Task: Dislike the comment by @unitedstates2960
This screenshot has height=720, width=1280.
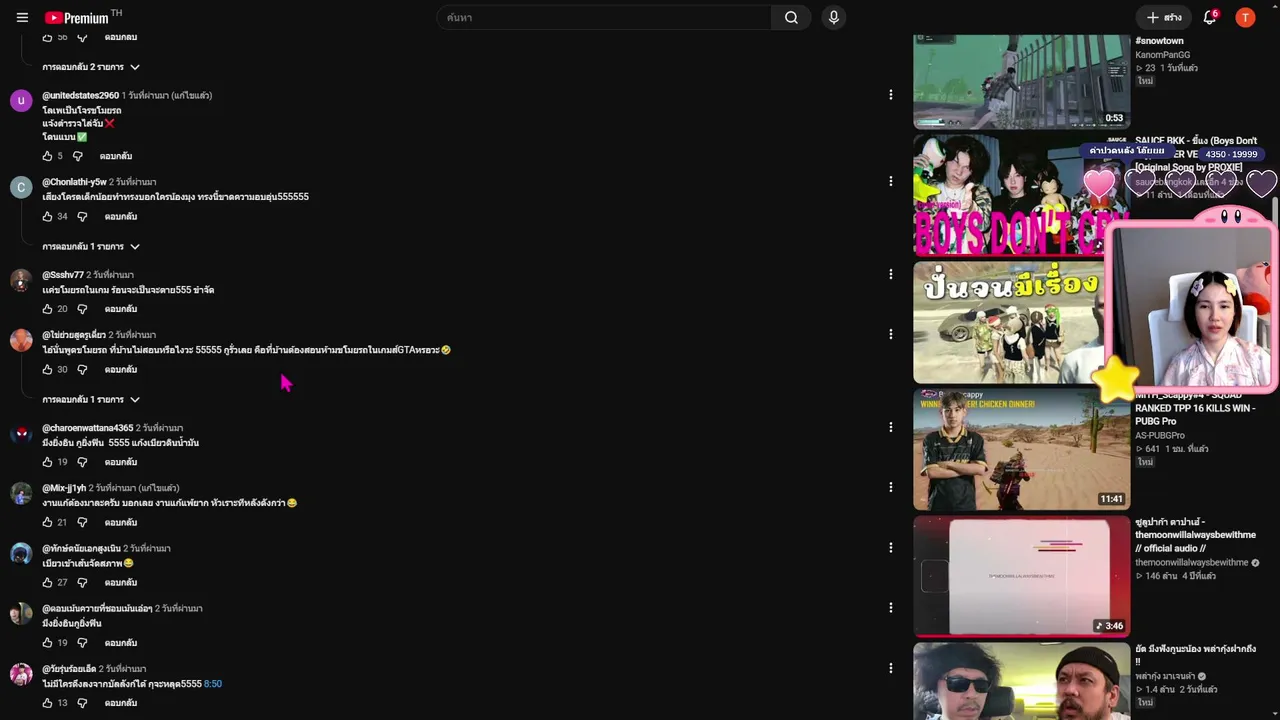Action: 77,156
